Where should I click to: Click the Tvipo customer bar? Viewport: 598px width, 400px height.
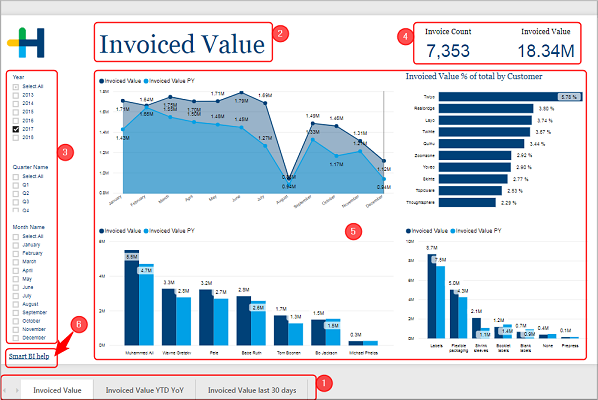510,97
